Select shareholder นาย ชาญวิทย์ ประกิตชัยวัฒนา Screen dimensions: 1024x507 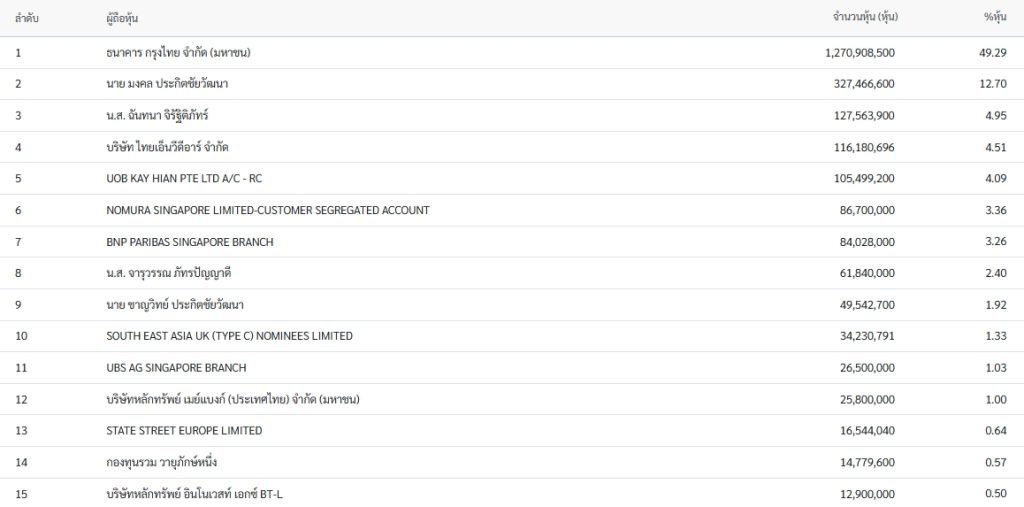tap(175, 305)
